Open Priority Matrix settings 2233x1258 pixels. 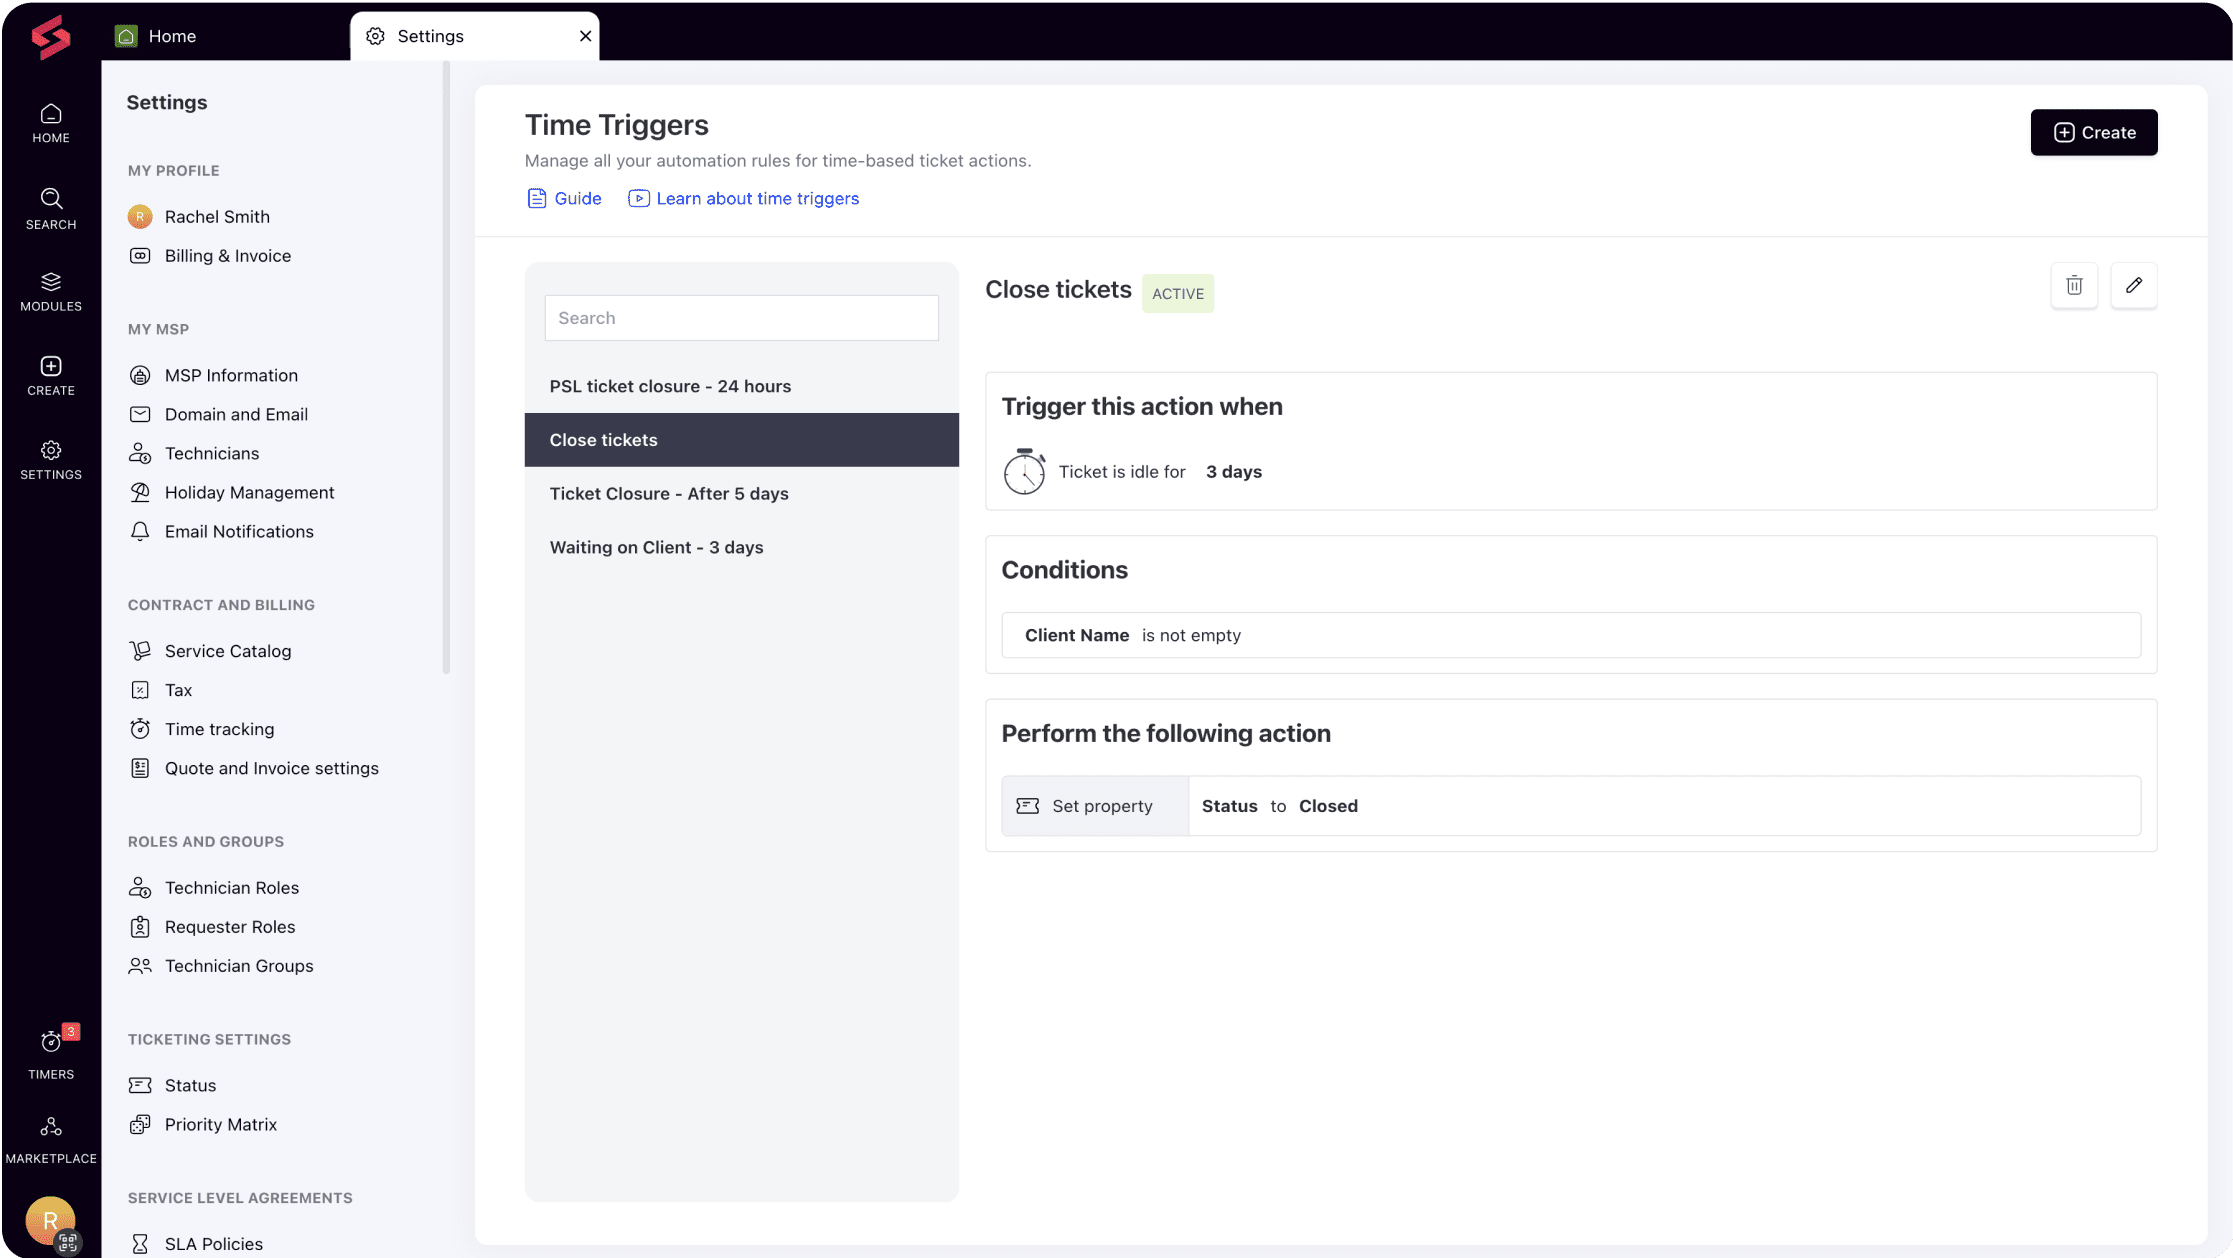220,1124
